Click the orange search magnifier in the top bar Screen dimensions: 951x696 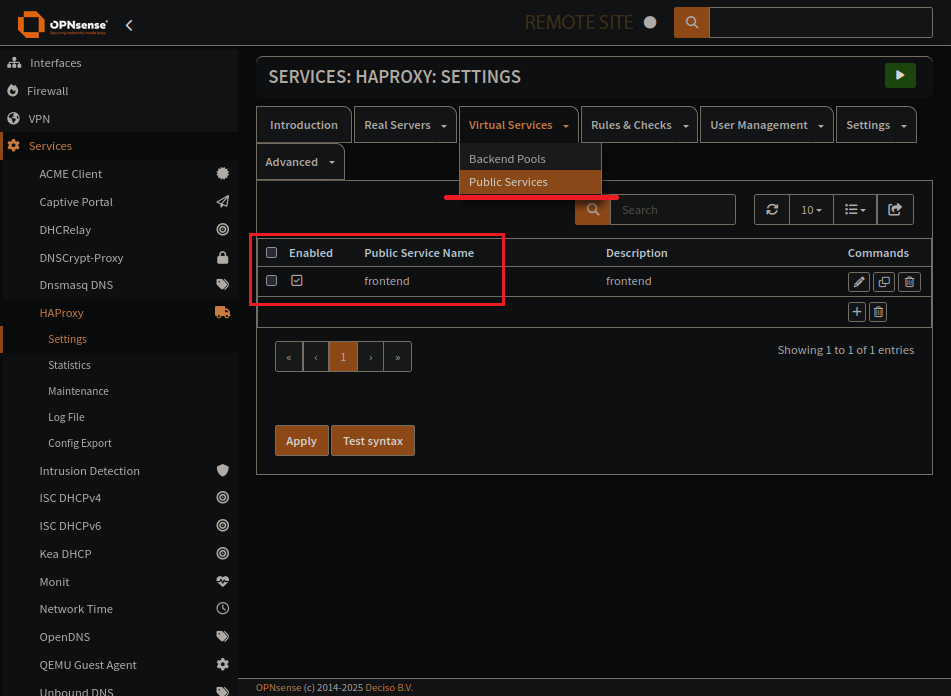(691, 22)
